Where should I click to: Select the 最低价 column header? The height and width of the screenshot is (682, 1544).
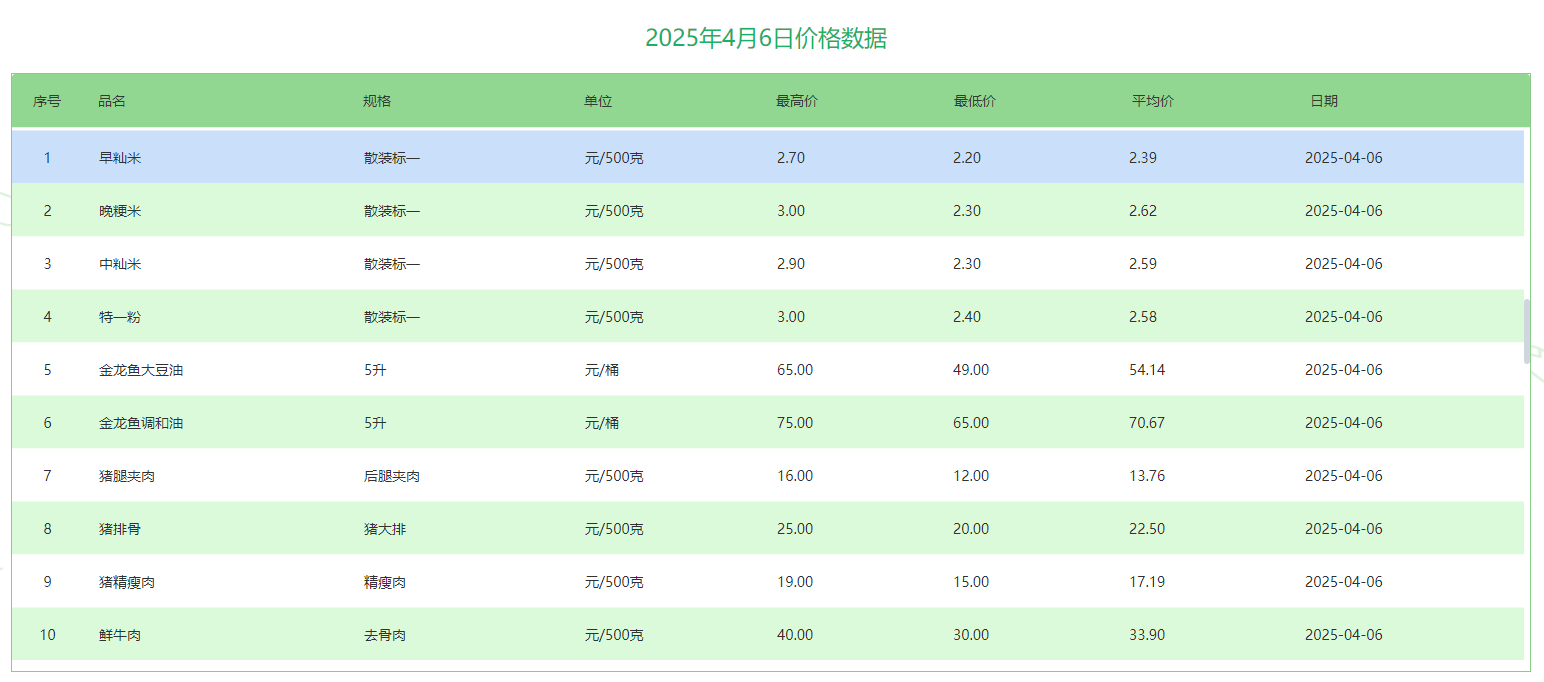pyautogui.click(x=975, y=101)
